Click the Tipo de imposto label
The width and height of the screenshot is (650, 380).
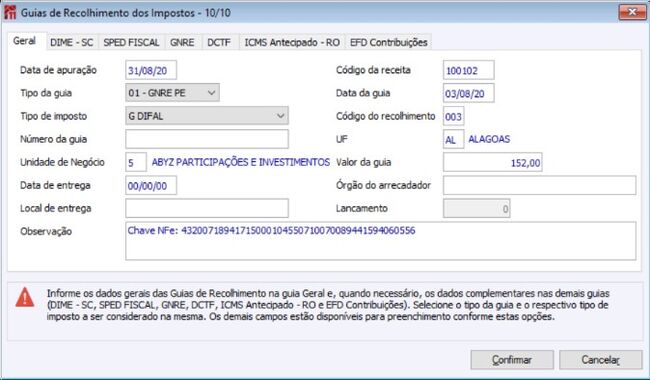coord(53,116)
